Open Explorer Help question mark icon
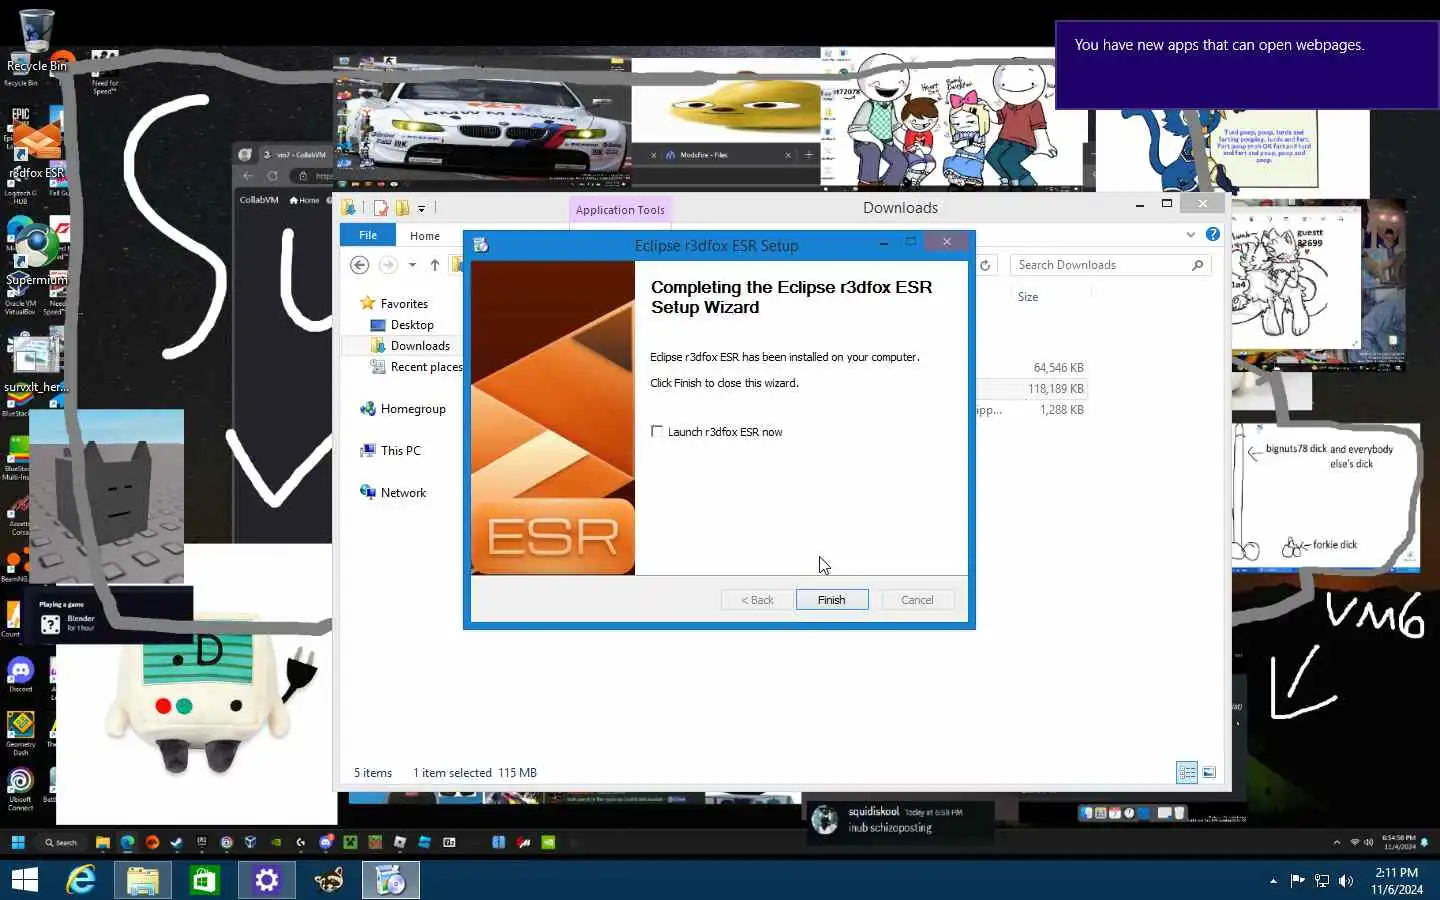The image size is (1440, 900). coord(1213,234)
